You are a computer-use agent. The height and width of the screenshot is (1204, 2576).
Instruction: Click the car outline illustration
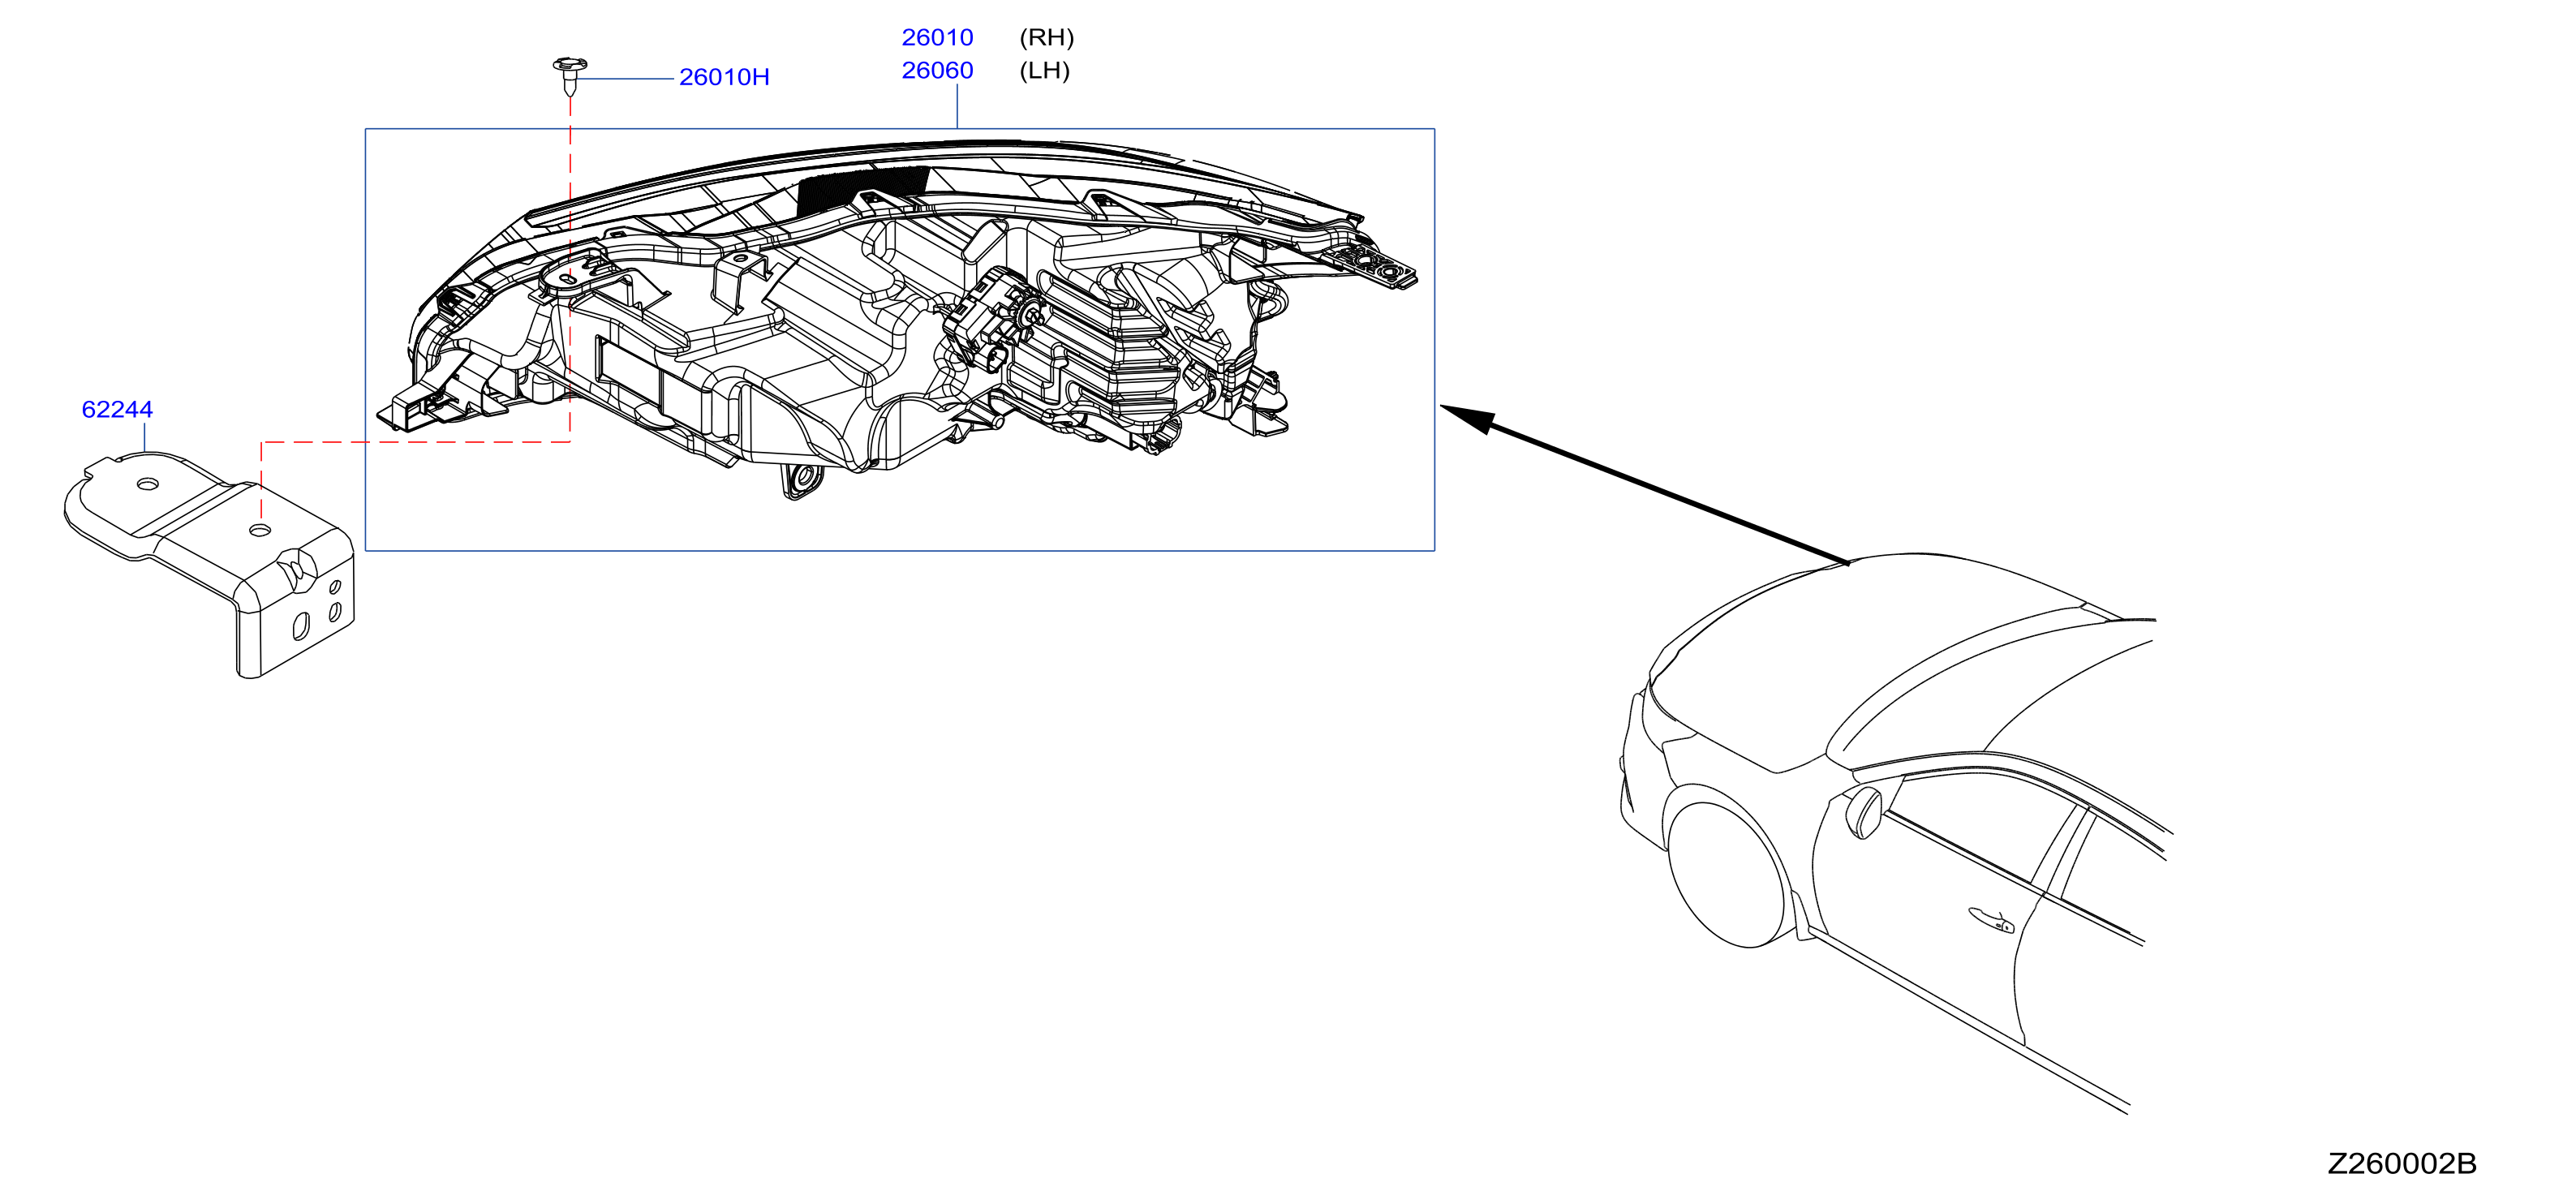(x=1896, y=833)
